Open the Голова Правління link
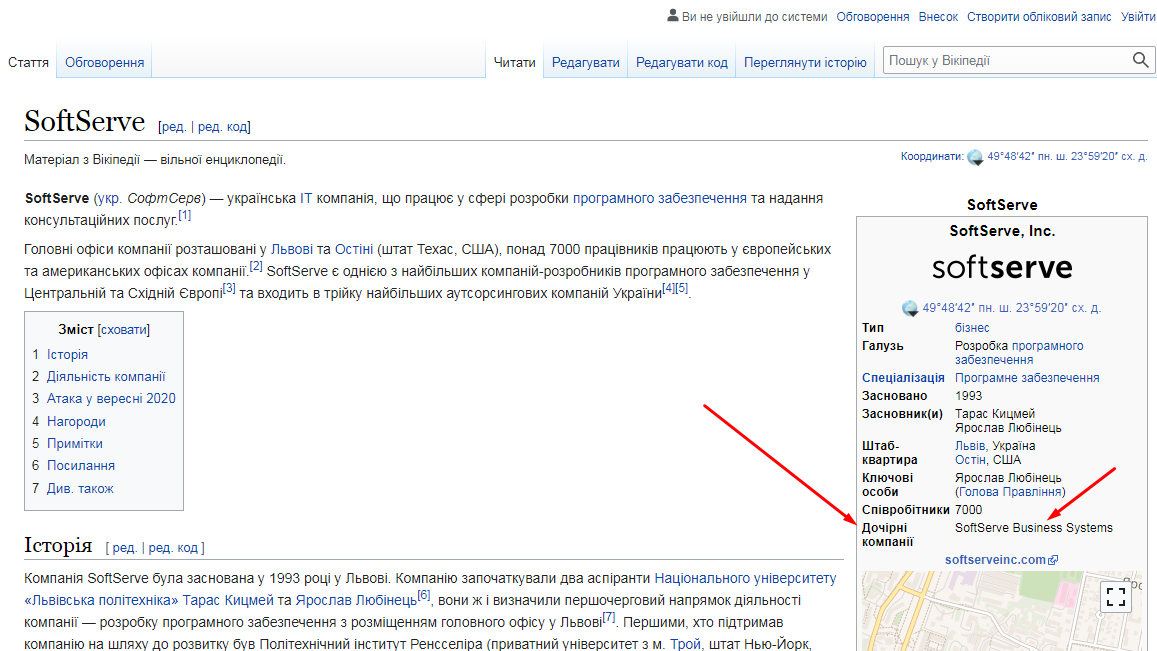Image resolution: width=1157 pixels, height=651 pixels. tap(1010, 492)
